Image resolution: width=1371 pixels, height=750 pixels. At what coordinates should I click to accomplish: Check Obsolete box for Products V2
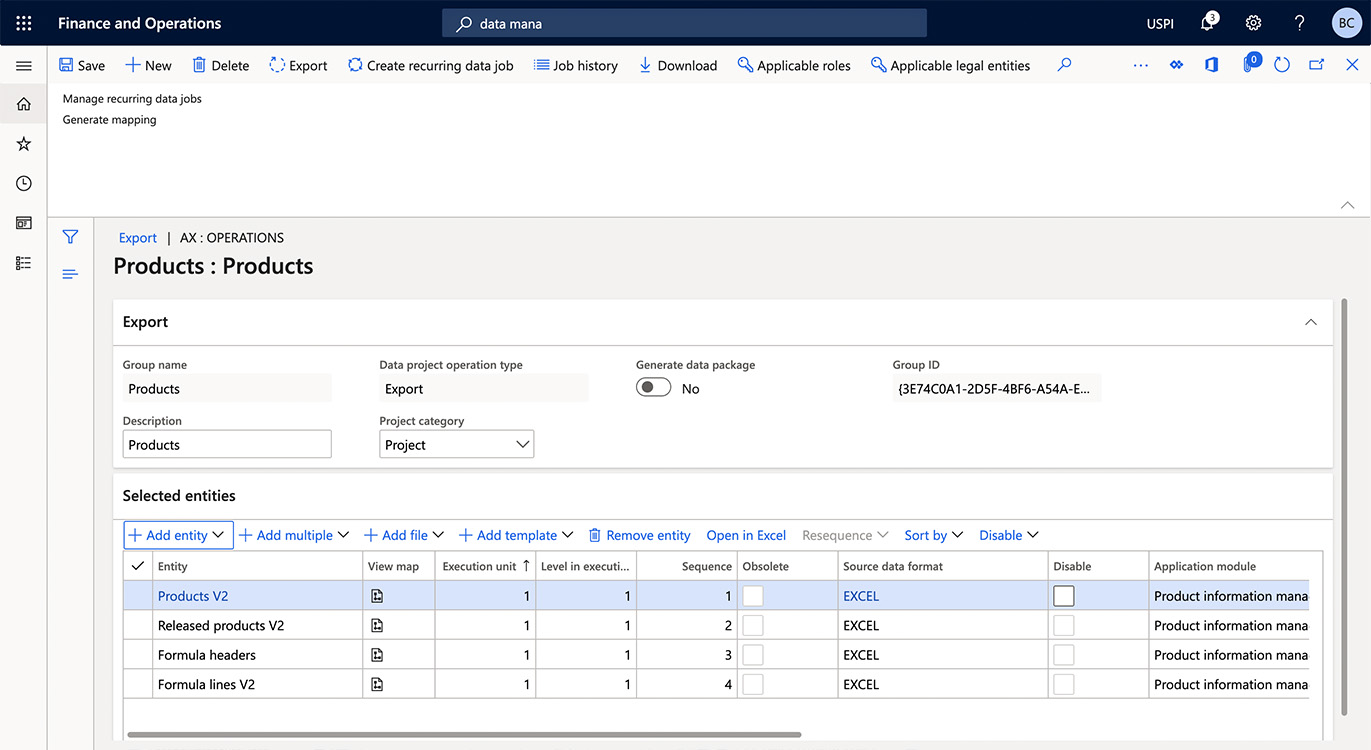[x=752, y=596]
